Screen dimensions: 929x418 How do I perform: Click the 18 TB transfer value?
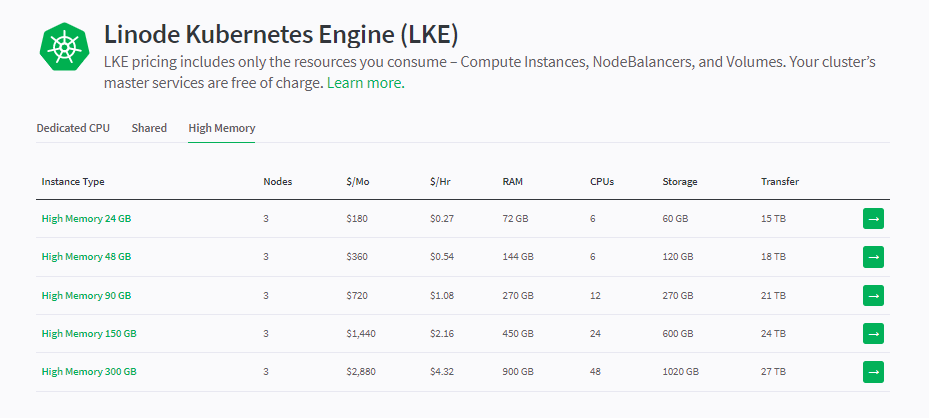(x=774, y=257)
